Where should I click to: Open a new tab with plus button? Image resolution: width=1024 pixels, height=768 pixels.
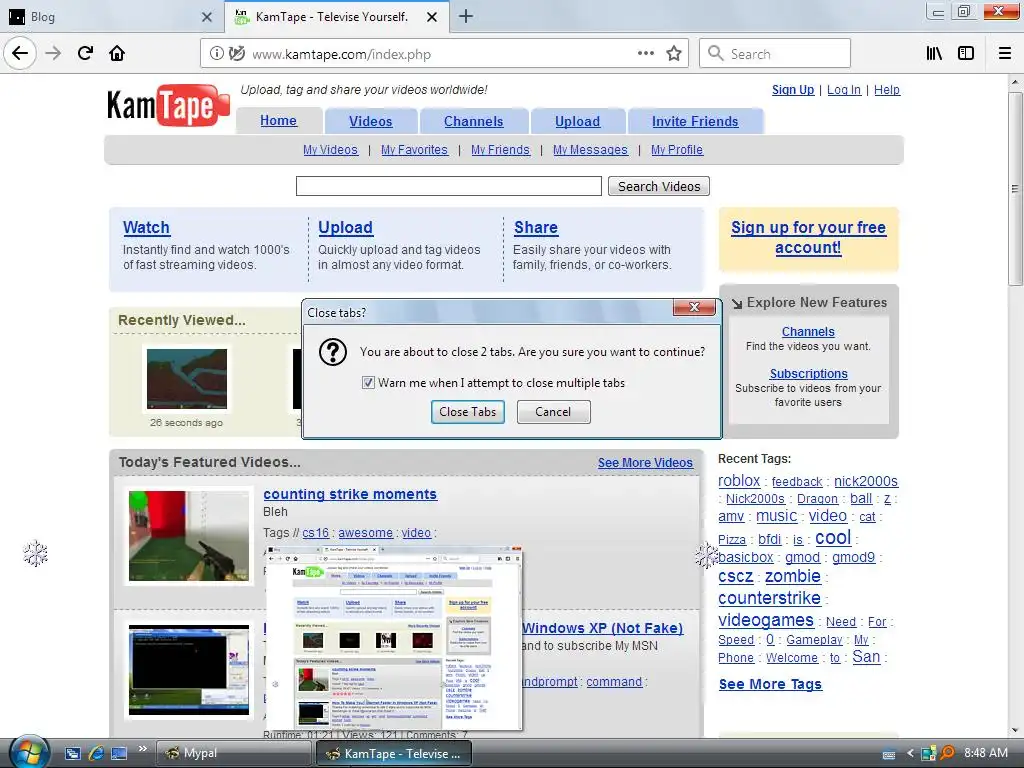(466, 16)
